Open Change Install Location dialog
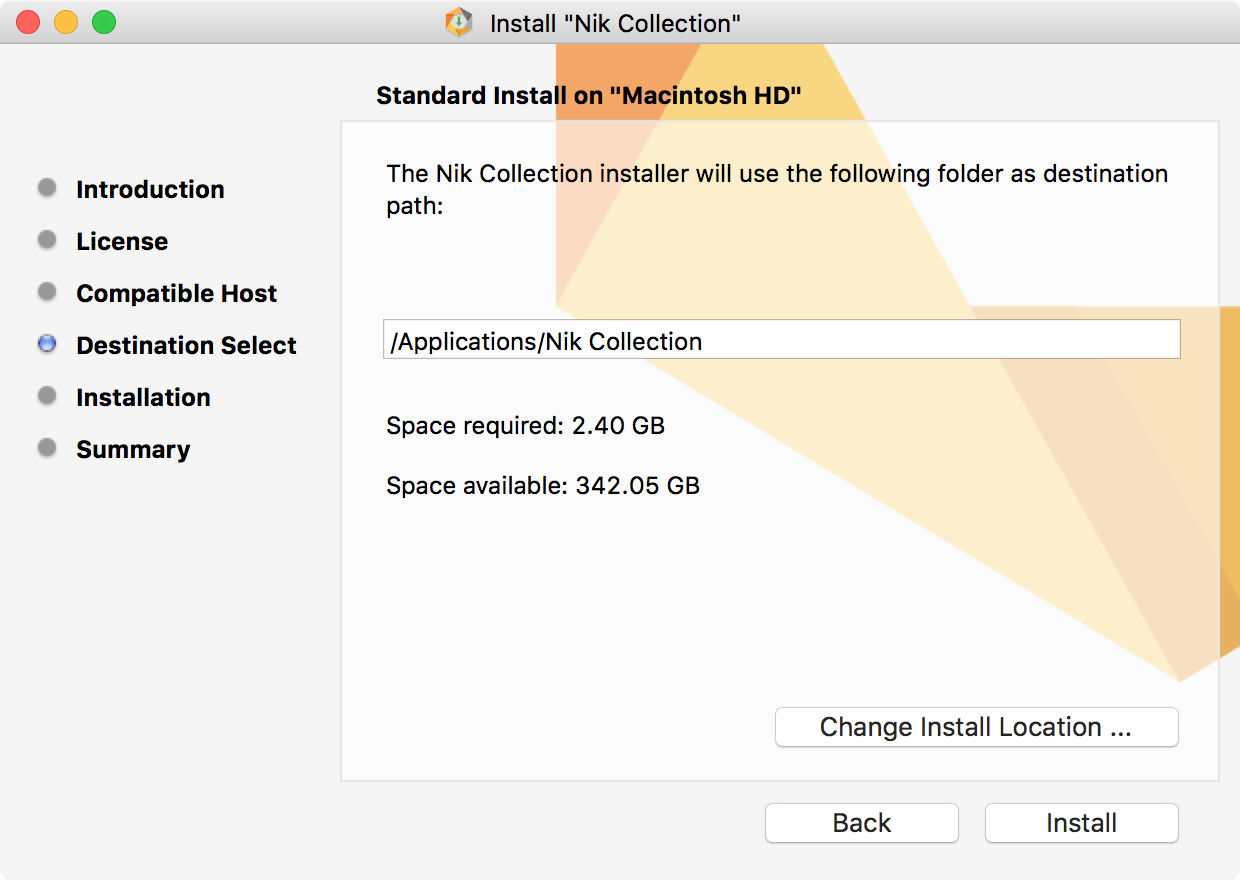 pos(976,727)
